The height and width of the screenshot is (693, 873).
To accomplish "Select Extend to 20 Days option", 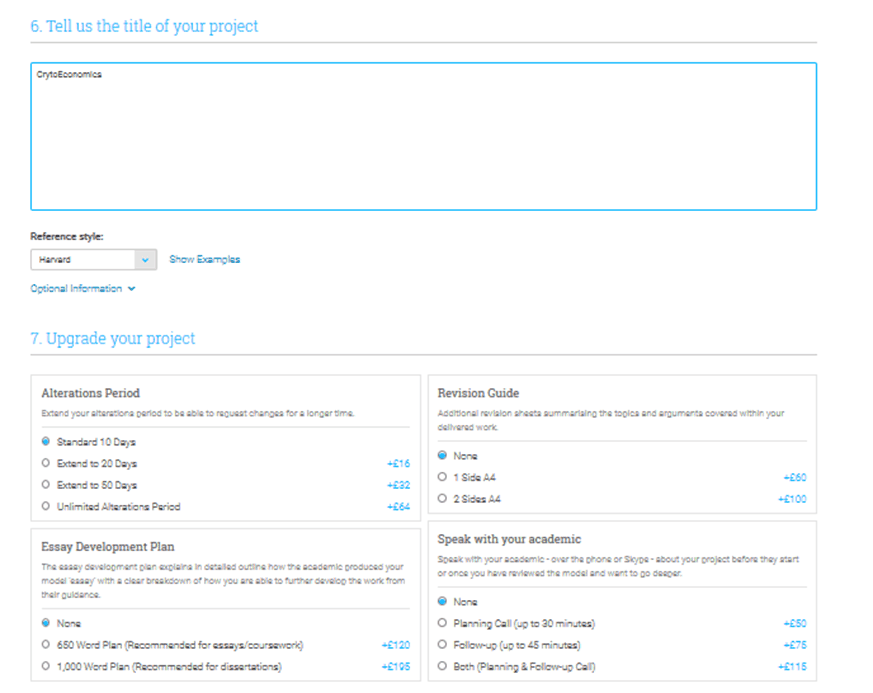I will click(x=46, y=464).
